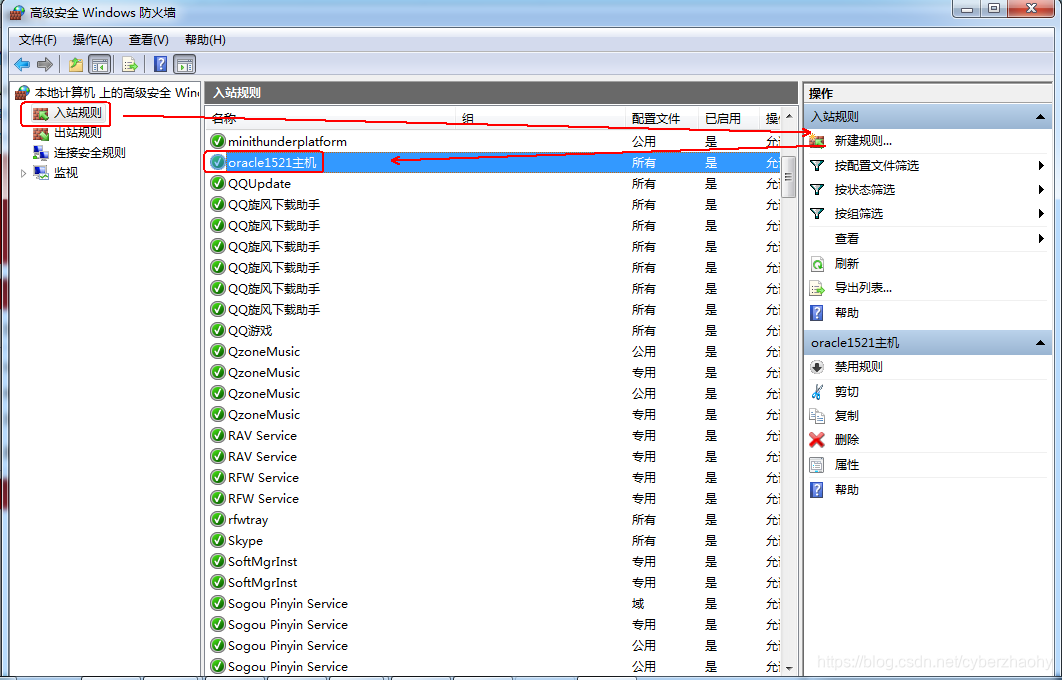
Task: Open the 操作(A) menu
Action: click(93, 40)
